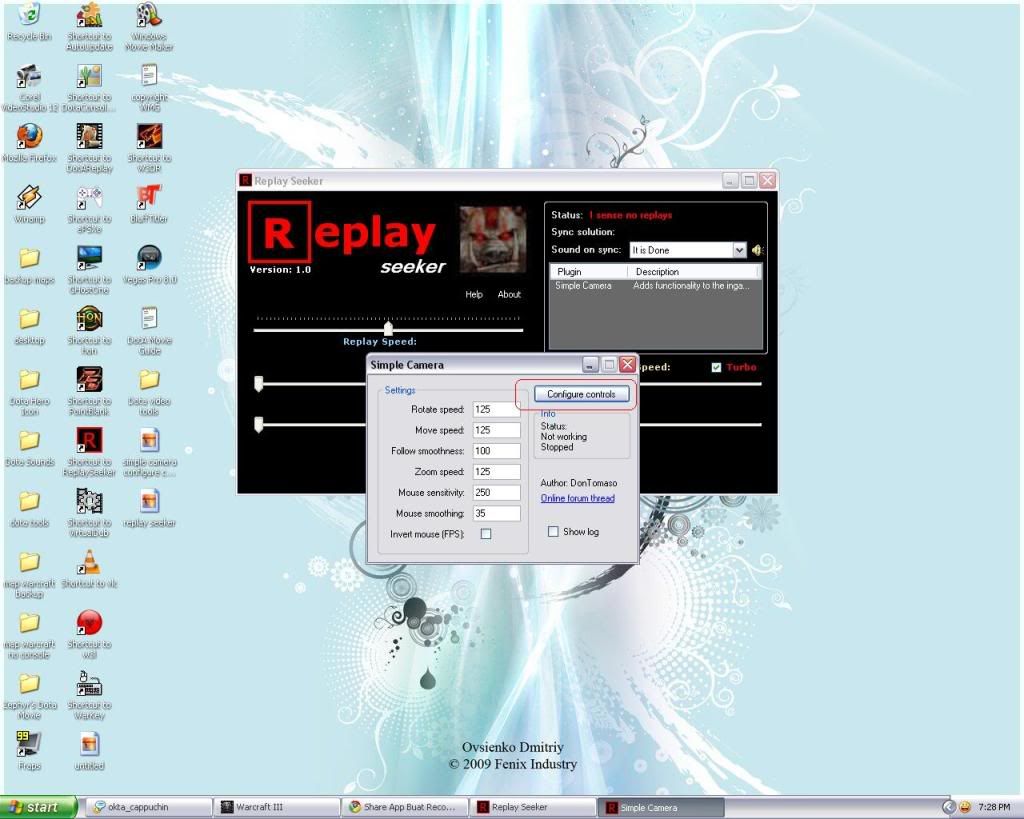
Task: Select the Shortcut to HoN icon
Action: pos(89,330)
